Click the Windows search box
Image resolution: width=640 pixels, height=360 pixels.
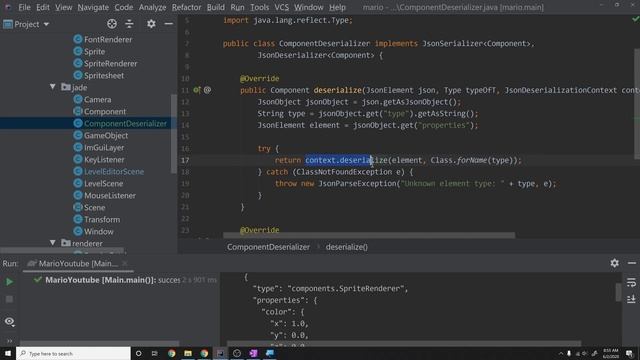point(73,353)
